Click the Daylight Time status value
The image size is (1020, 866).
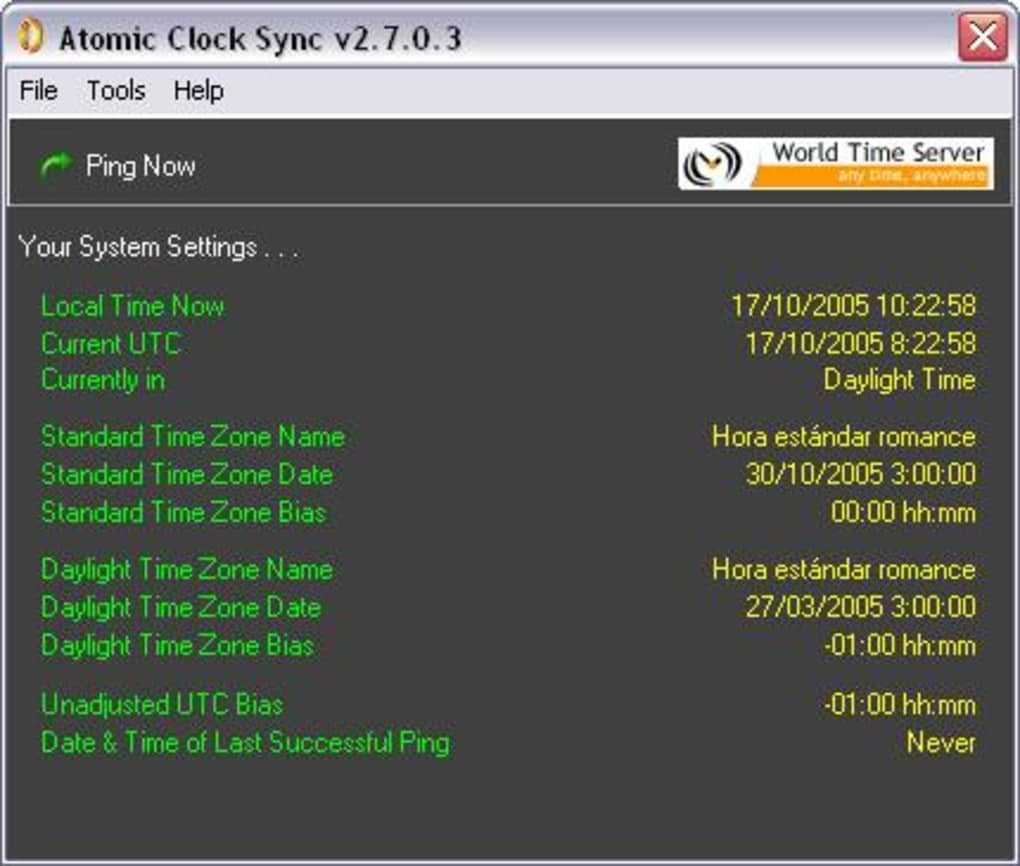pos(898,380)
